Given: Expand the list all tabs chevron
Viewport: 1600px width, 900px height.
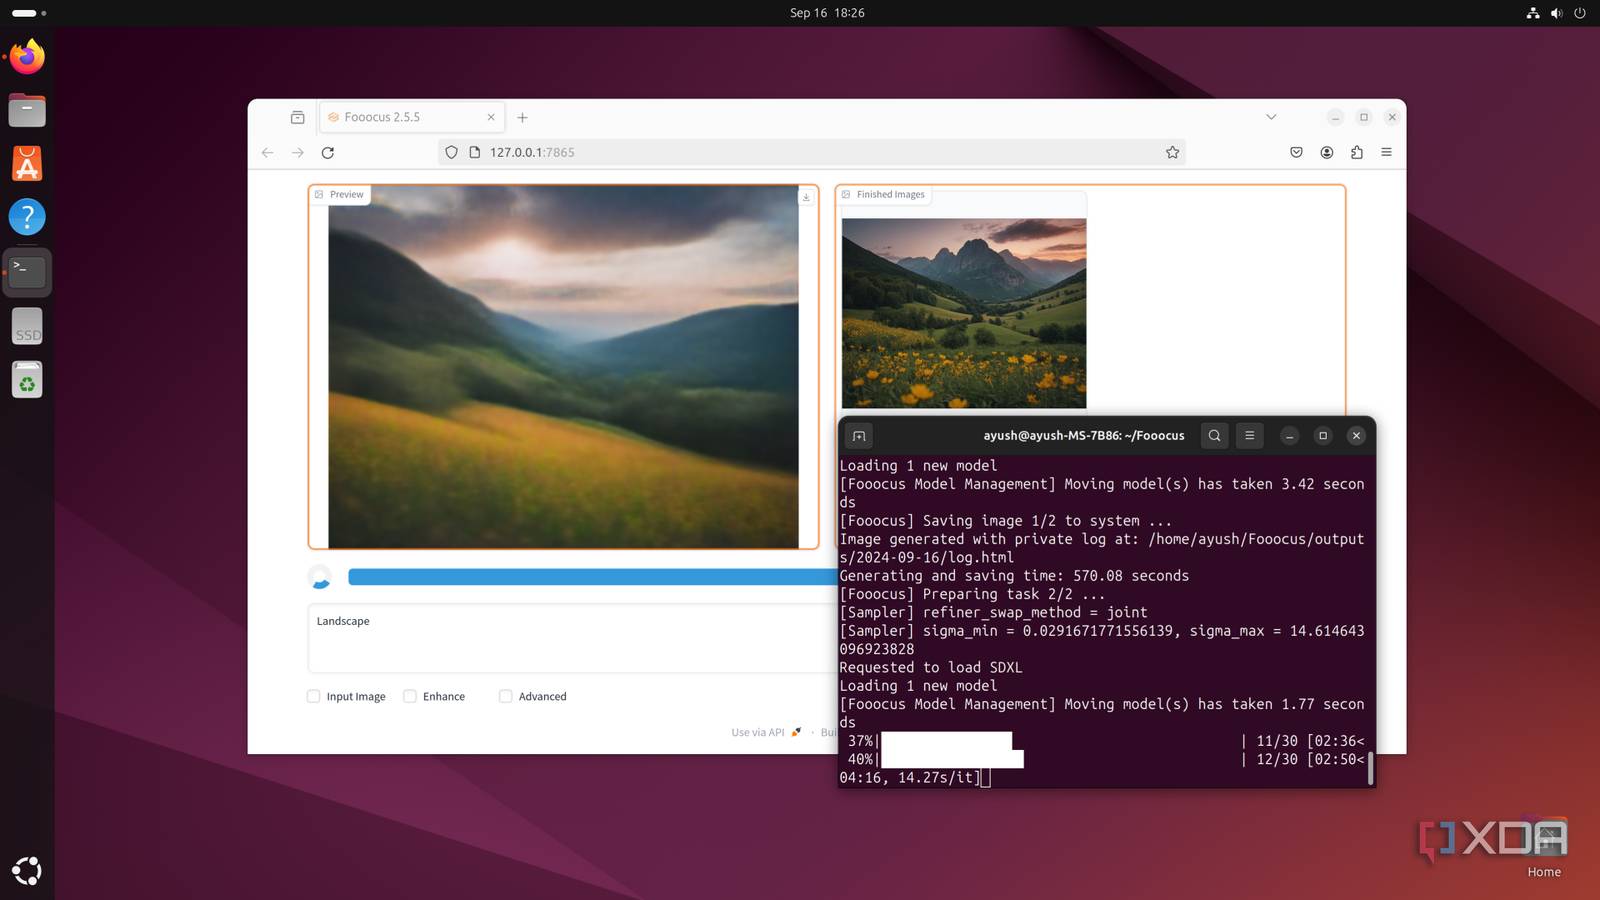Looking at the screenshot, I should tap(1271, 117).
